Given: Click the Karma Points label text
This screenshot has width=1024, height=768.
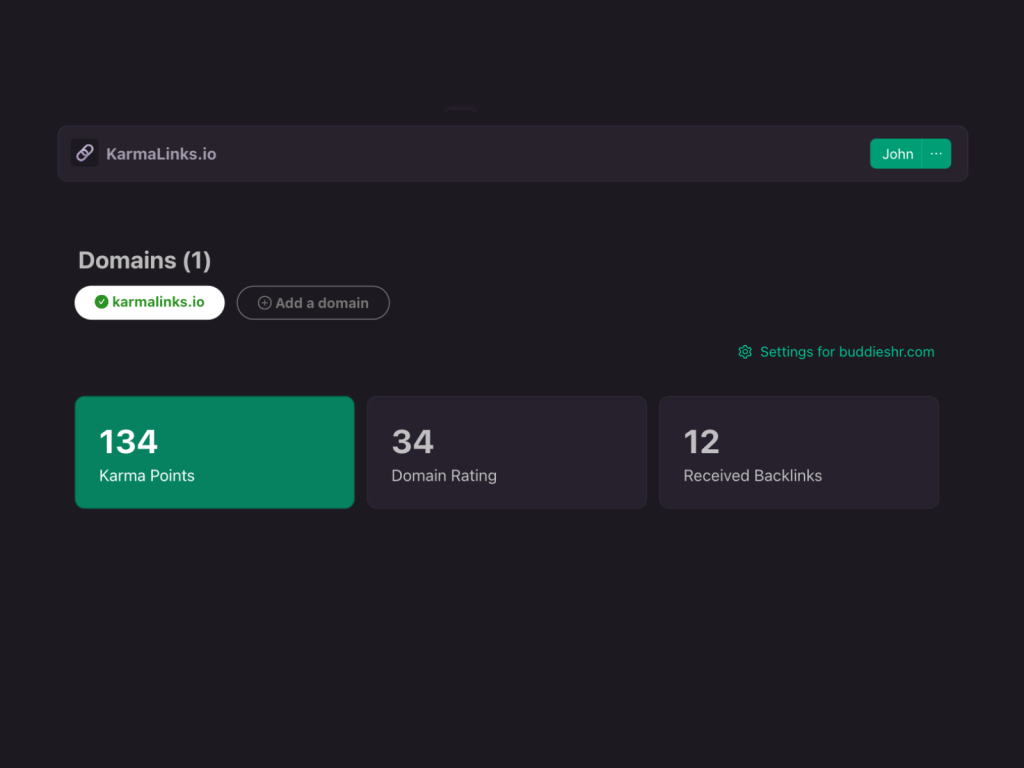Looking at the screenshot, I should pyautogui.click(x=147, y=476).
